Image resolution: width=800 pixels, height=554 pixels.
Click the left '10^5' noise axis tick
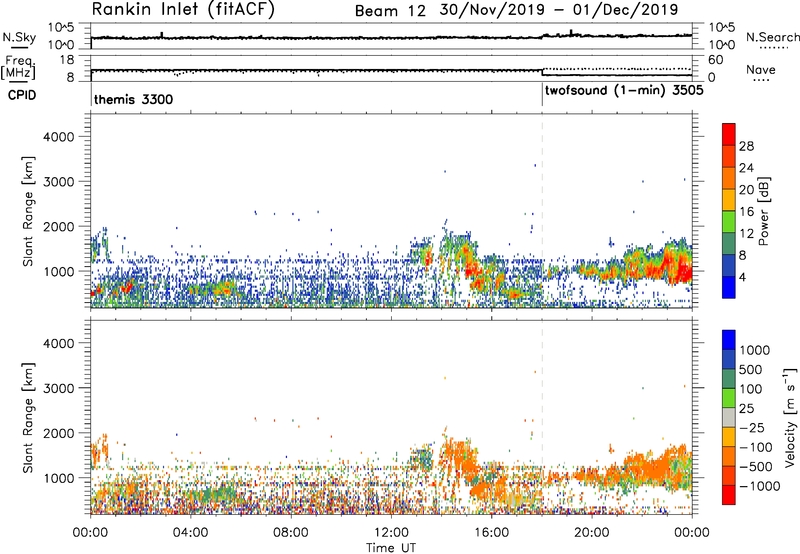coord(61,28)
